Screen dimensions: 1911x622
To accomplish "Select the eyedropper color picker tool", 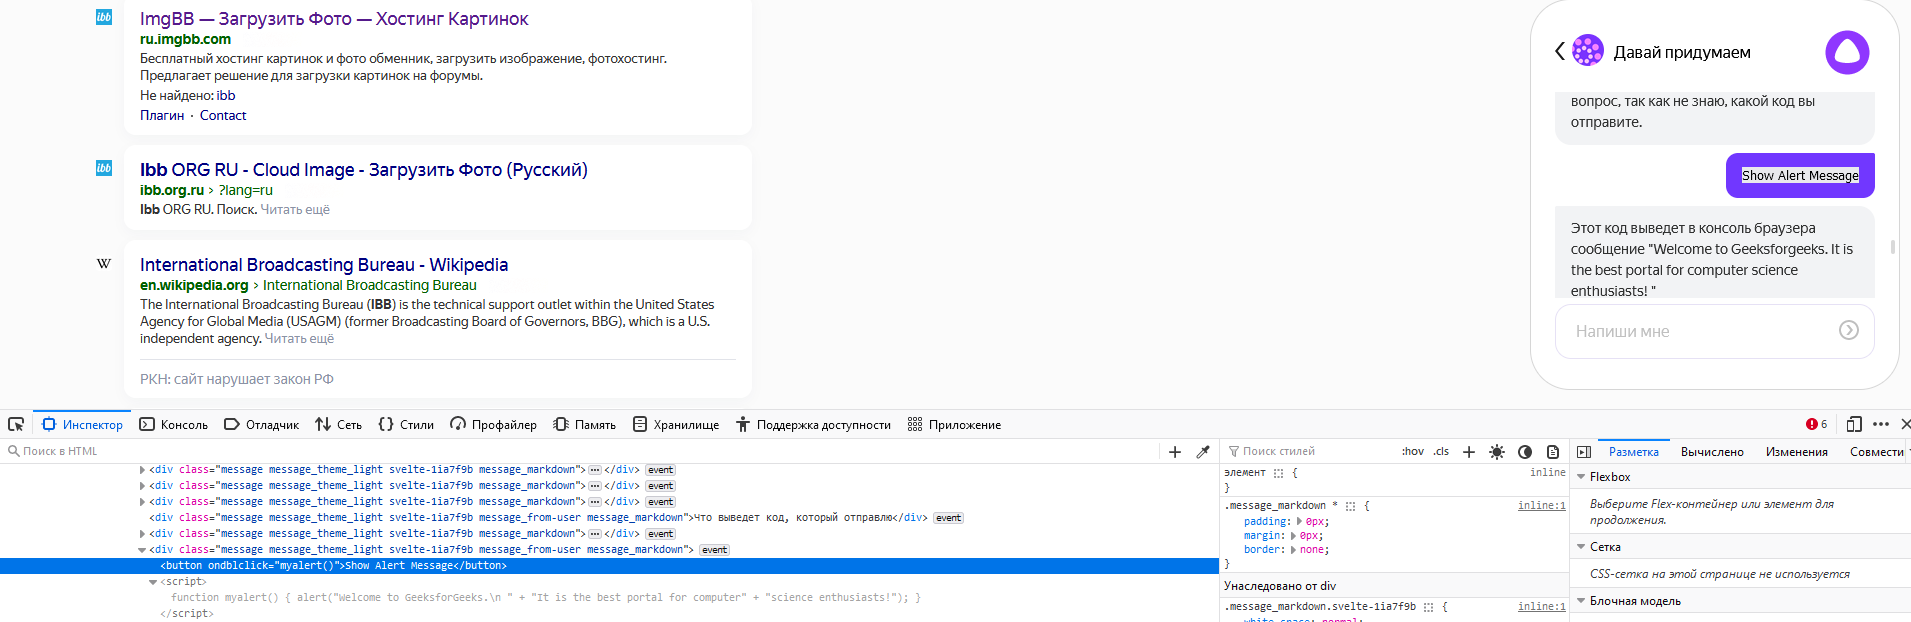I will pyautogui.click(x=1203, y=452).
